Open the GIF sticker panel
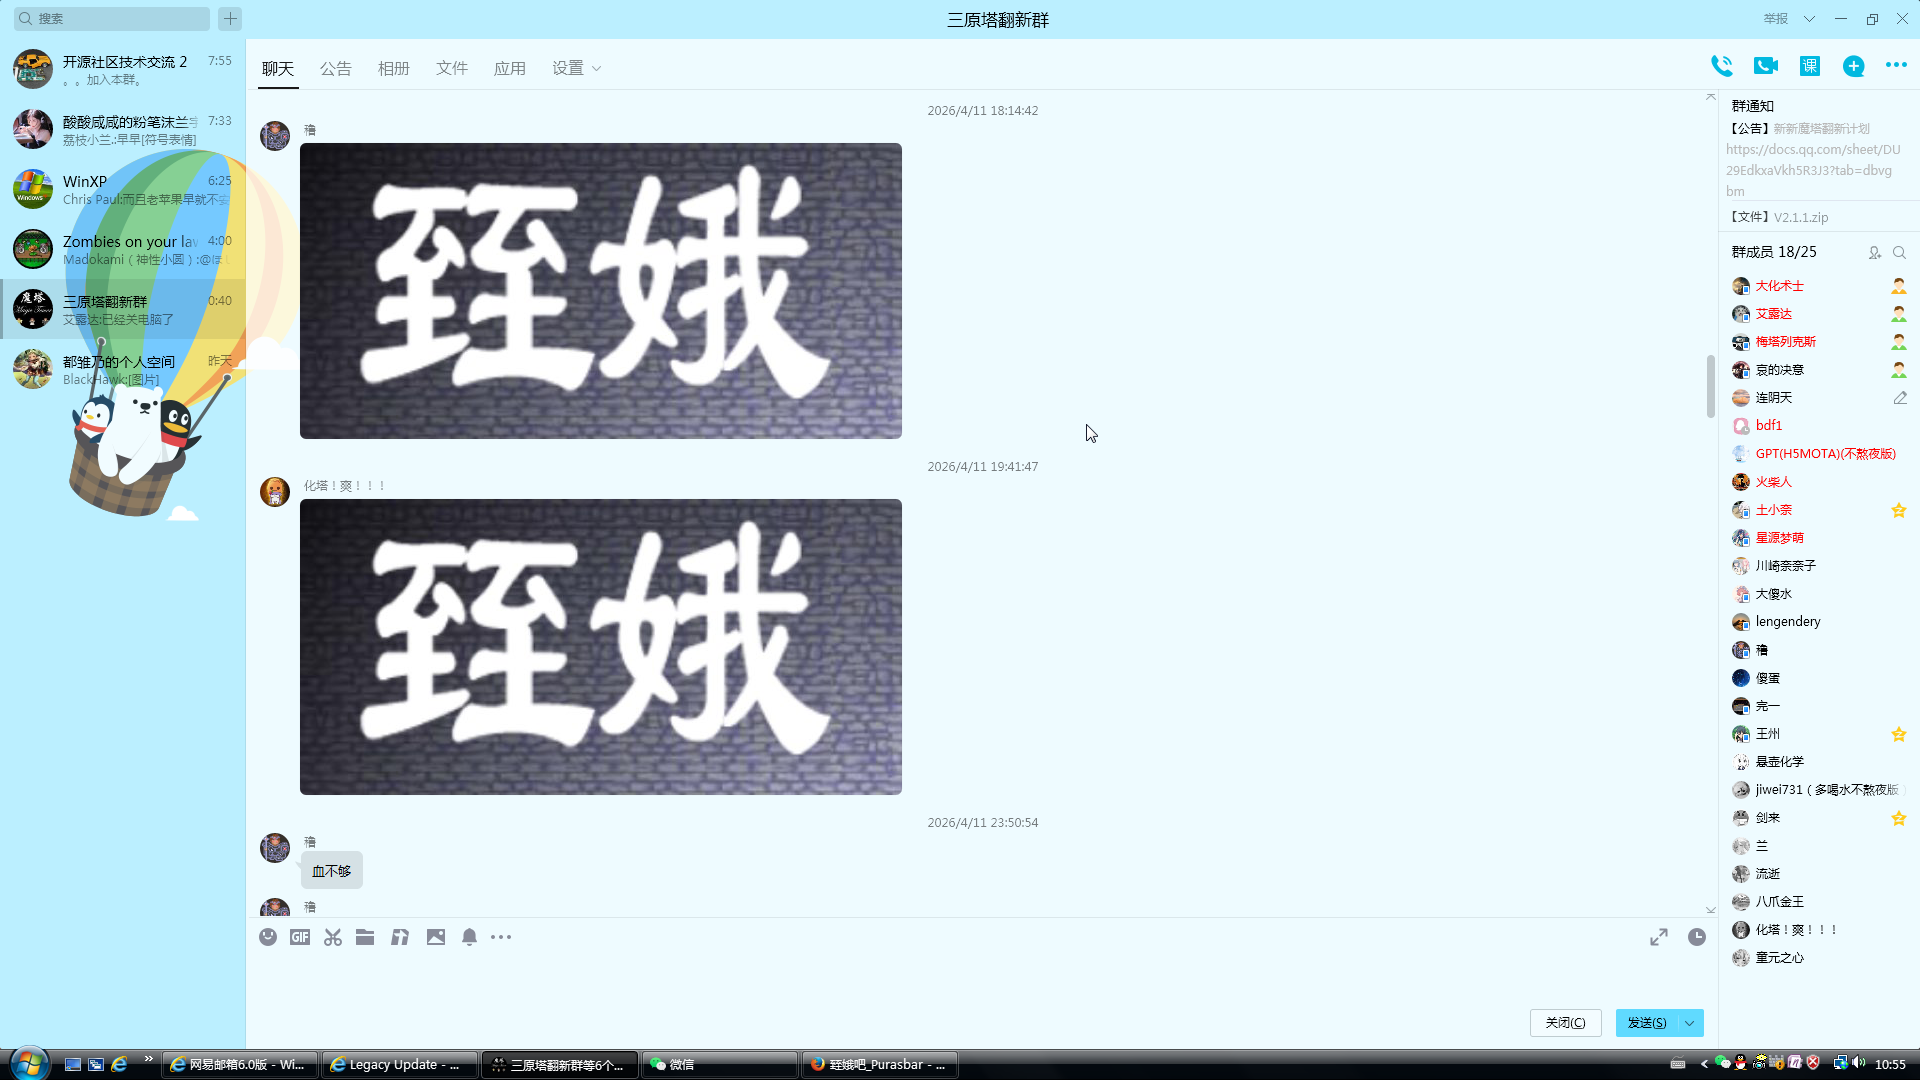Viewport: 1920px width, 1080px height. [x=300, y=937]
